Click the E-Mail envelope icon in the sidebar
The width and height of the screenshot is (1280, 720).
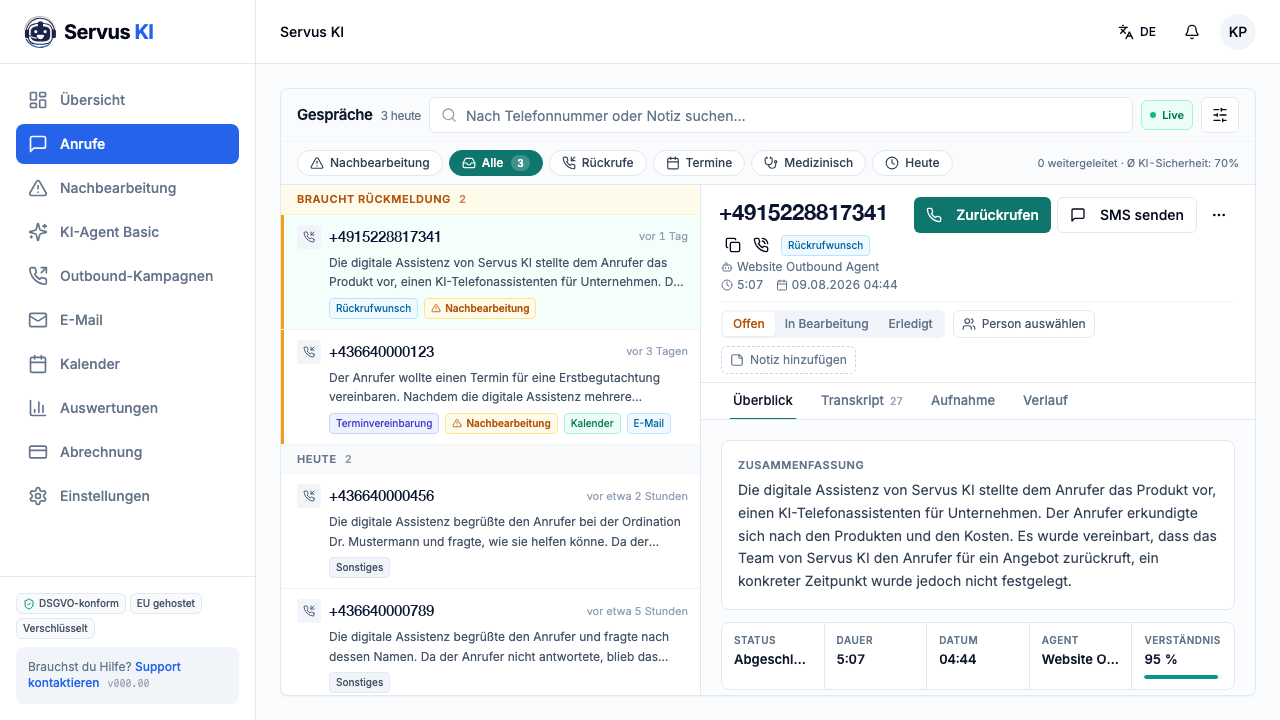(38, 320)
